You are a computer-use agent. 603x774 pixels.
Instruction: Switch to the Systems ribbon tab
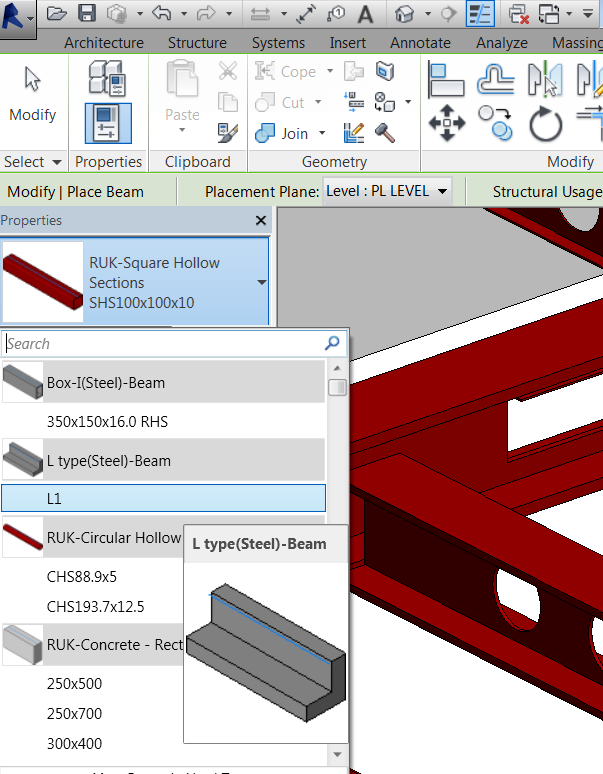(x=278, y=42)
